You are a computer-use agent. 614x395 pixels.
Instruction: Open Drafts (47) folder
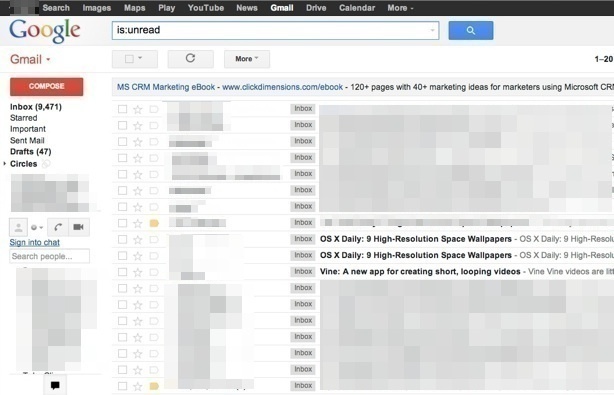pos(31,152)
